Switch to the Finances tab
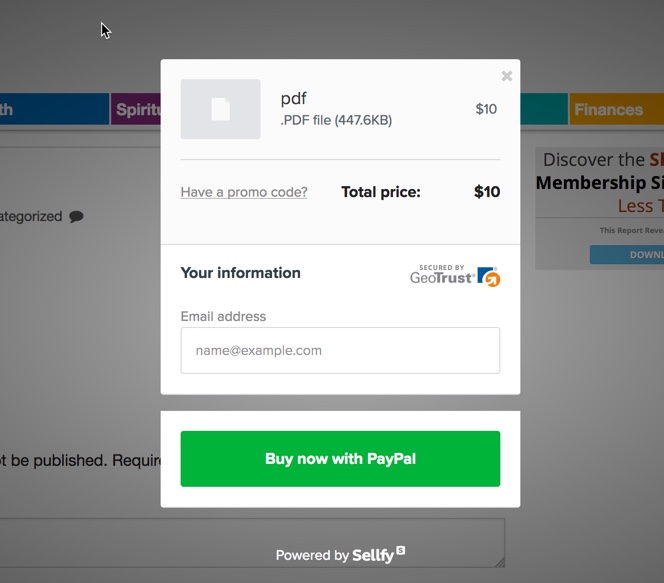664x583 pixels. click(x=617, y=109)
